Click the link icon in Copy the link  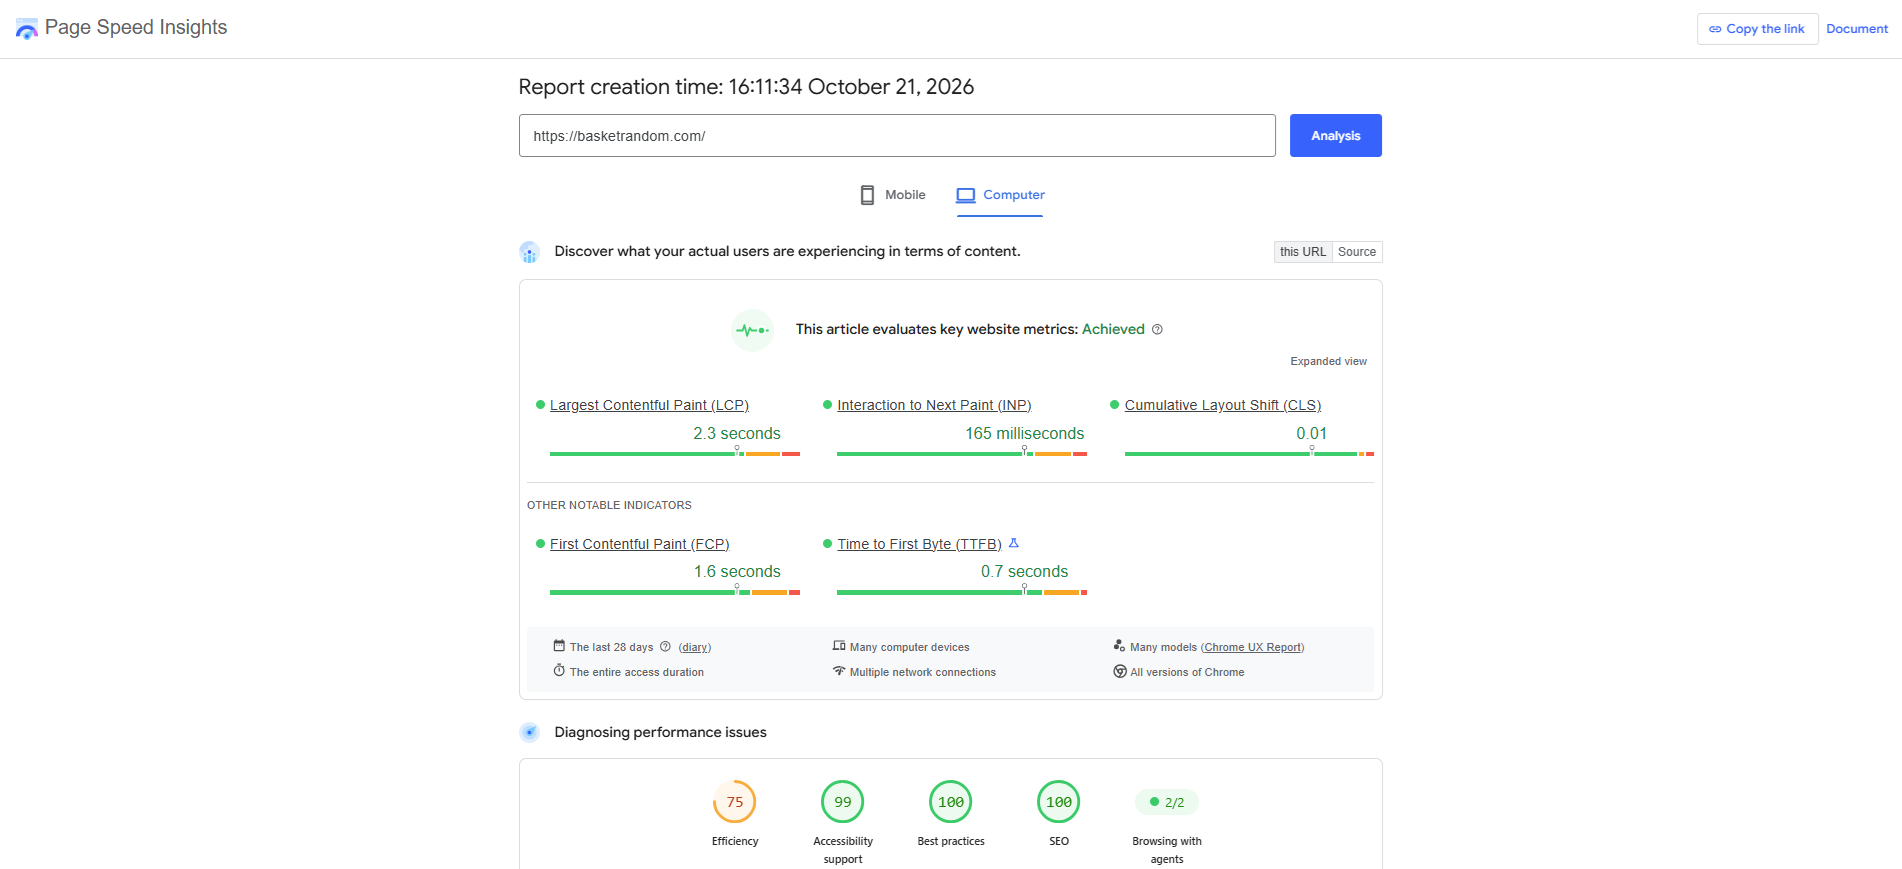point(1715,29)
